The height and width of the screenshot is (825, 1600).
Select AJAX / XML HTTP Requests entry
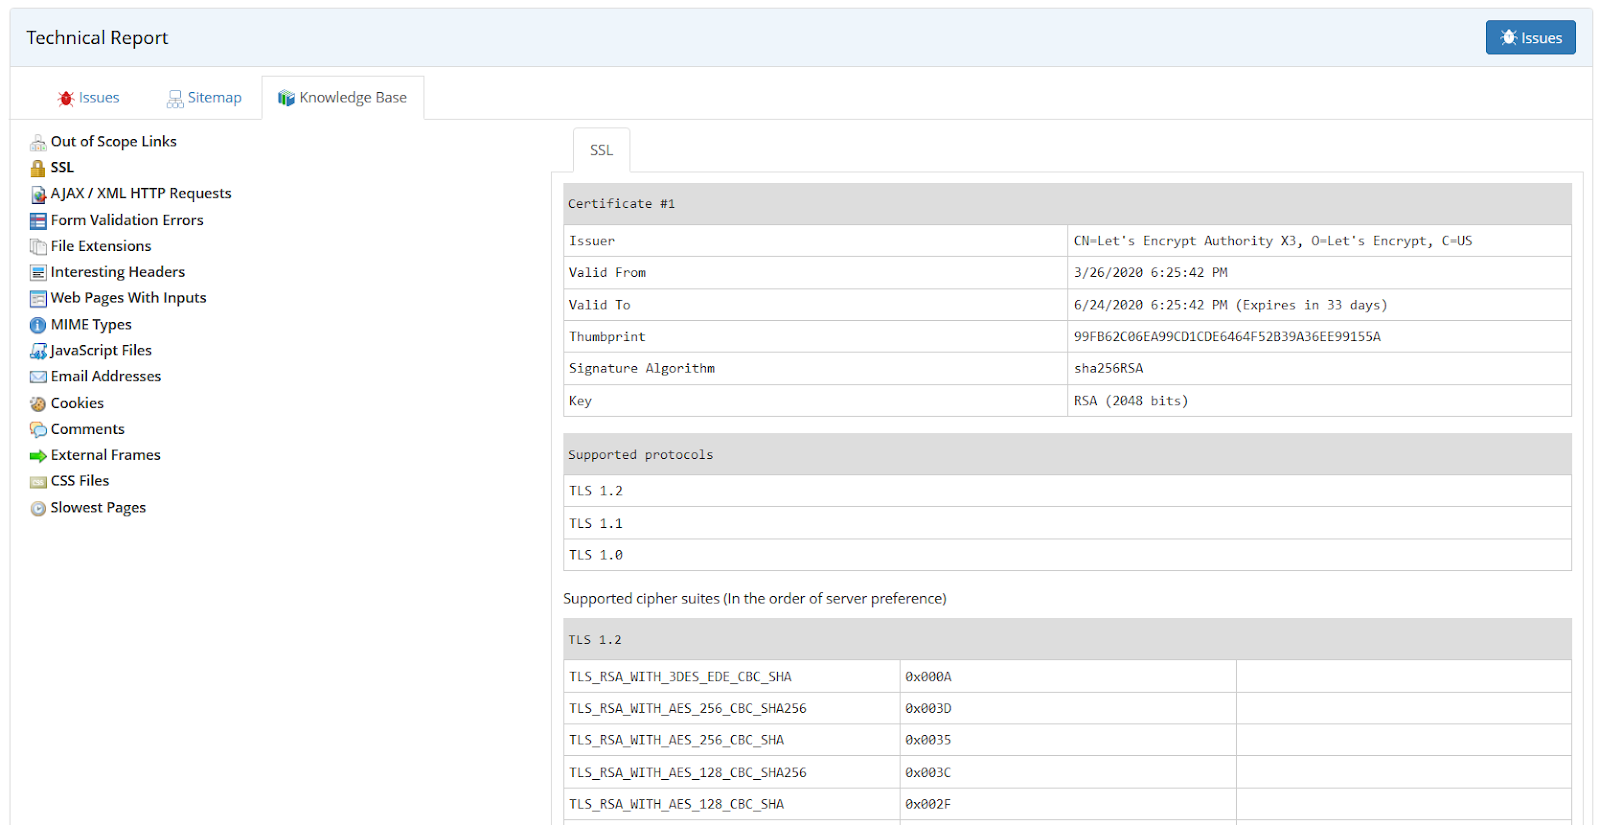[141, 194]
